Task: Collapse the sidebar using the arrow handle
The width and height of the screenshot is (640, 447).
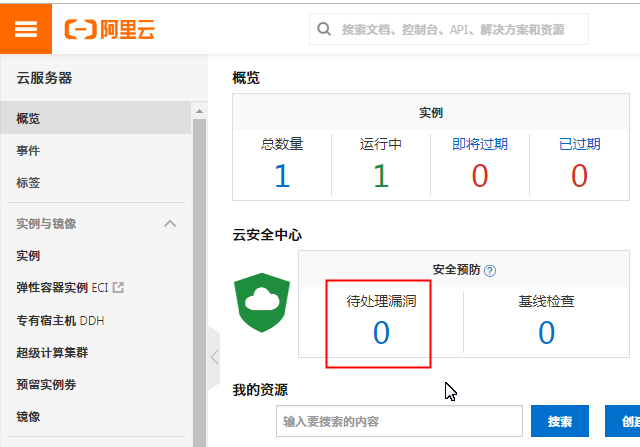Action: point(214,356)
